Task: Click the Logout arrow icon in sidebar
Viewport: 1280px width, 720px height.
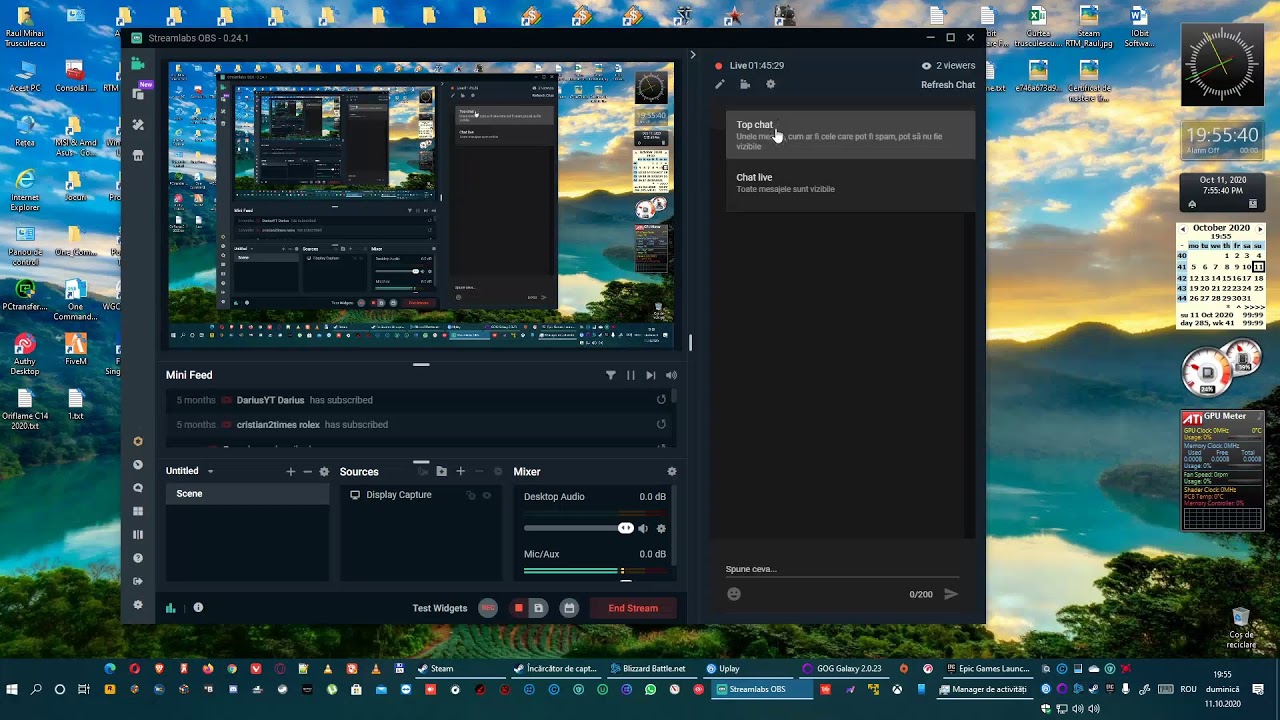Action: click(138, 581)
